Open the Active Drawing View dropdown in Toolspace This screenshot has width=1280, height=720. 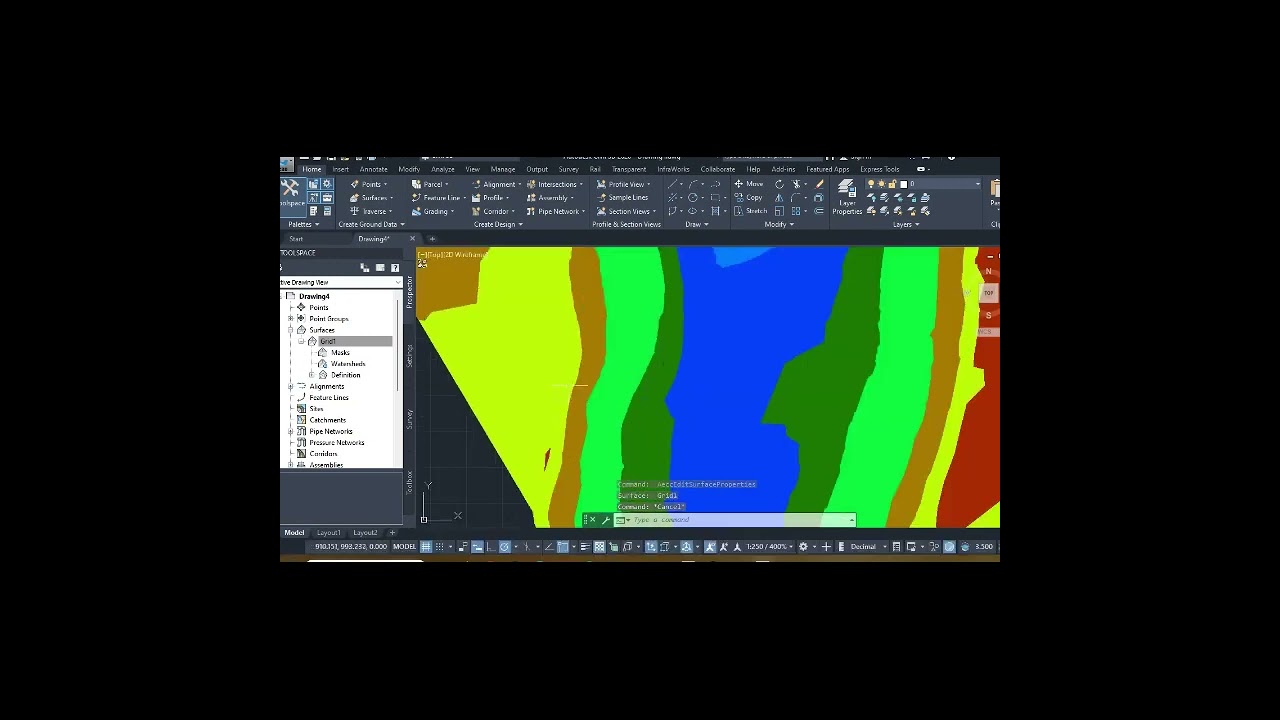pyautogui.click(x=341, y=282)
